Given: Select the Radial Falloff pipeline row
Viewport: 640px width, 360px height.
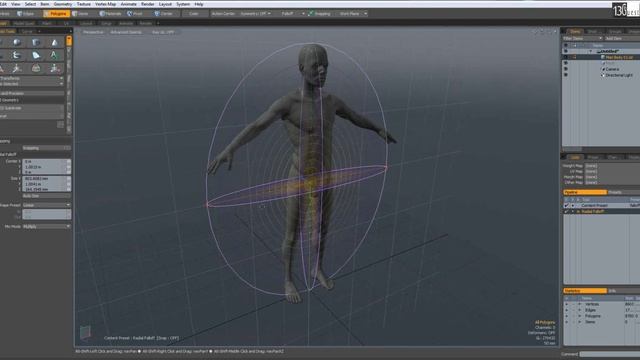Looking at the screenshot, I should [x=602, y=211].
